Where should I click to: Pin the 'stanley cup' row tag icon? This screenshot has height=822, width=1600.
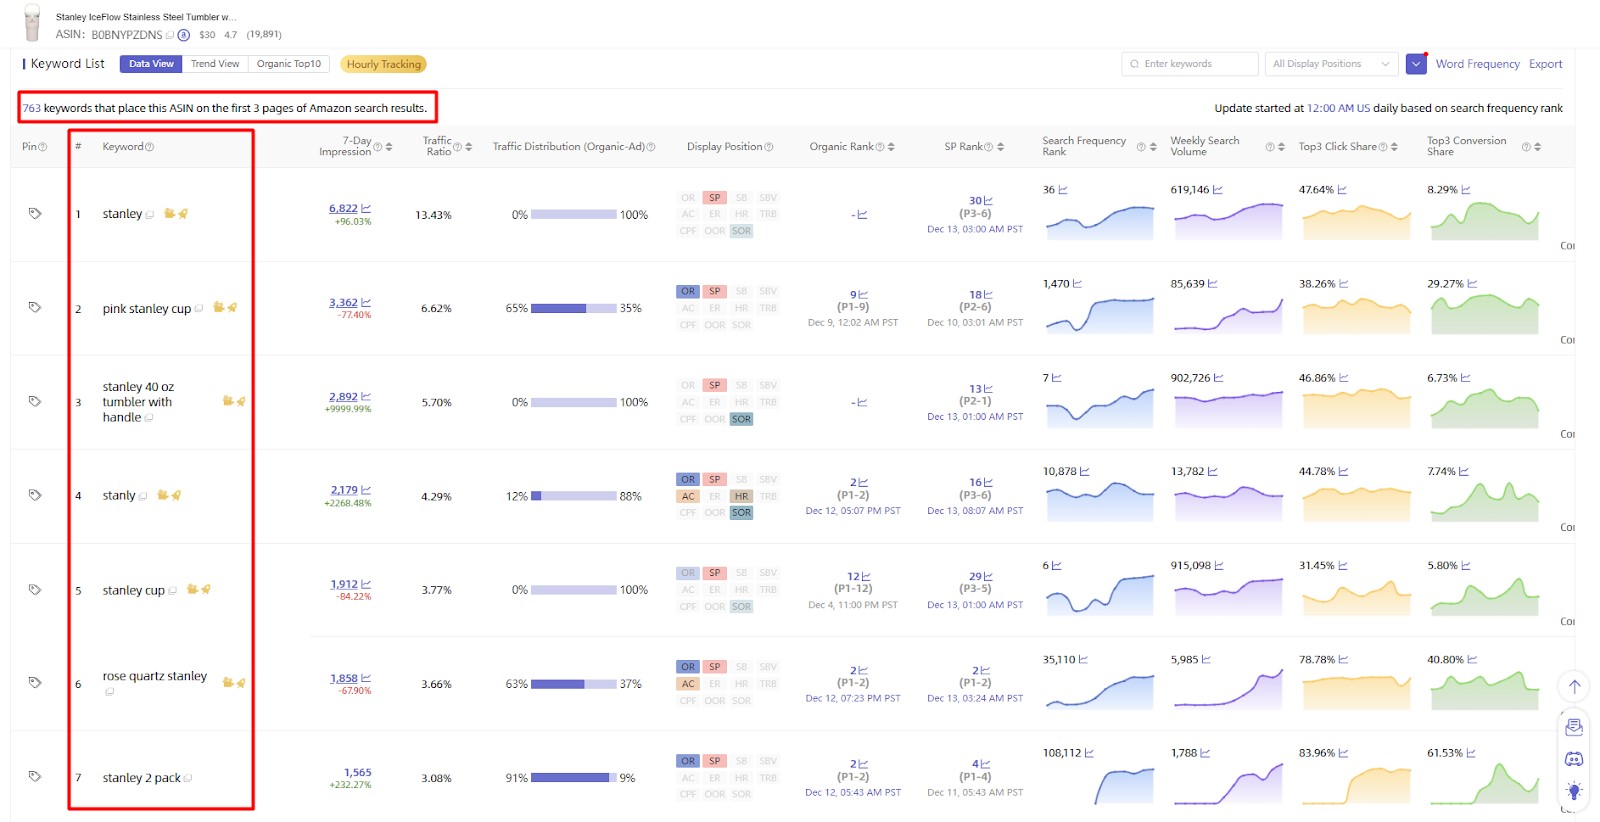35,589
